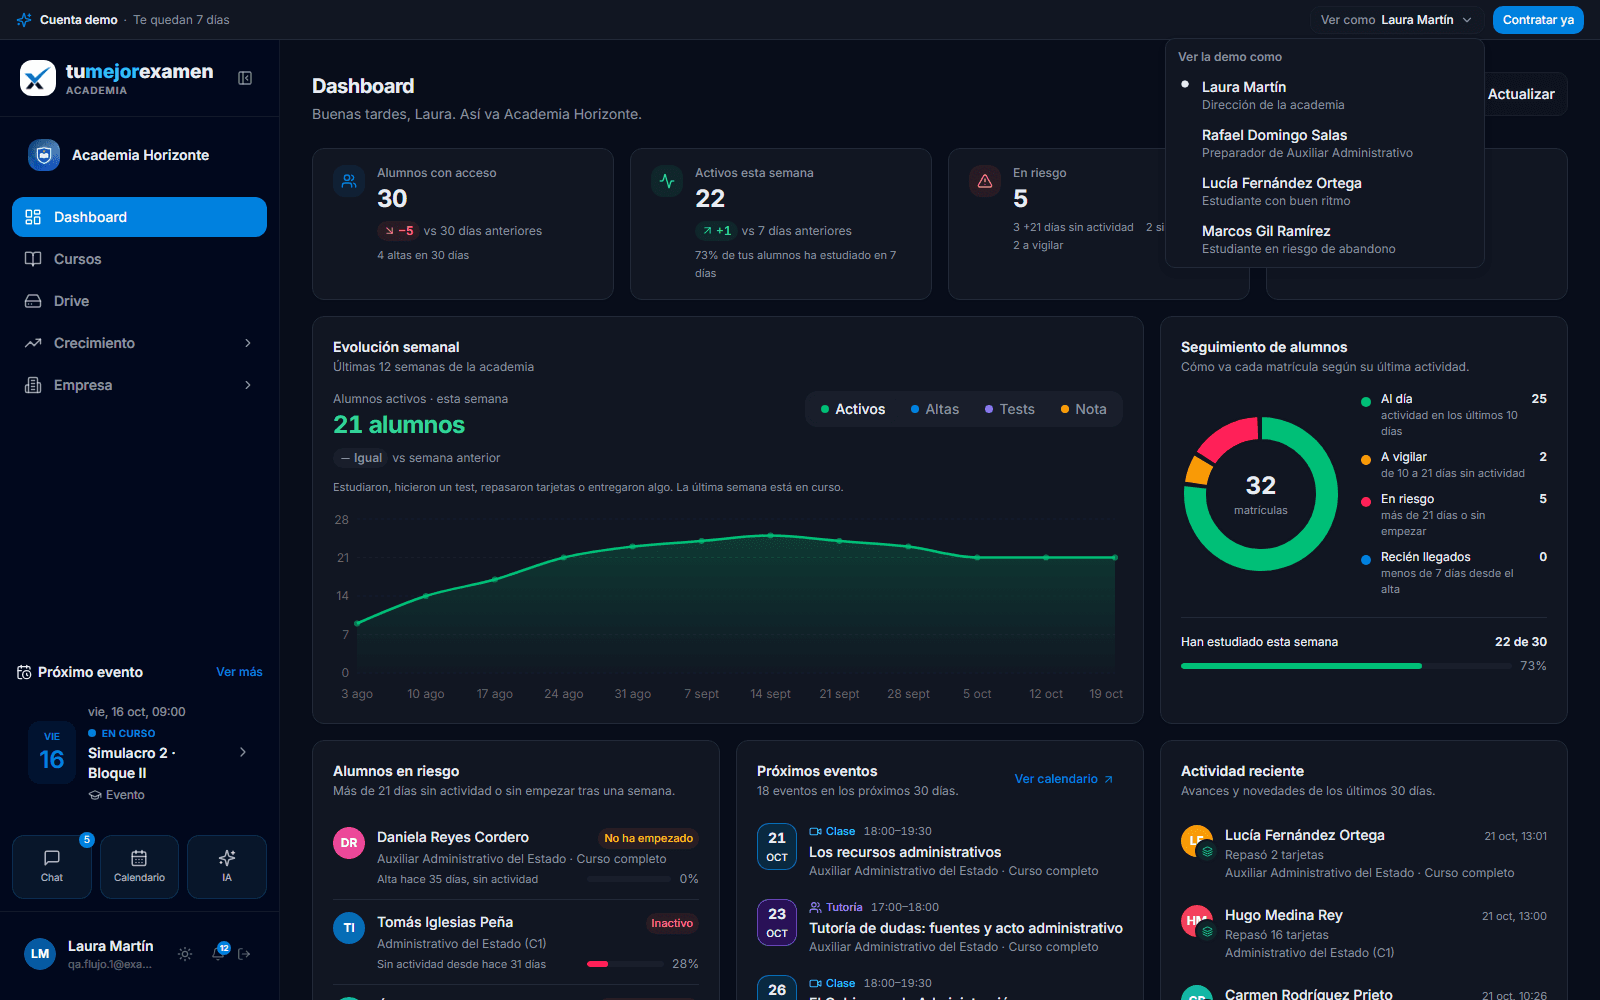Click the tumejorexamen logo icon
The image size is (1600, 1000).
(38, 78)
